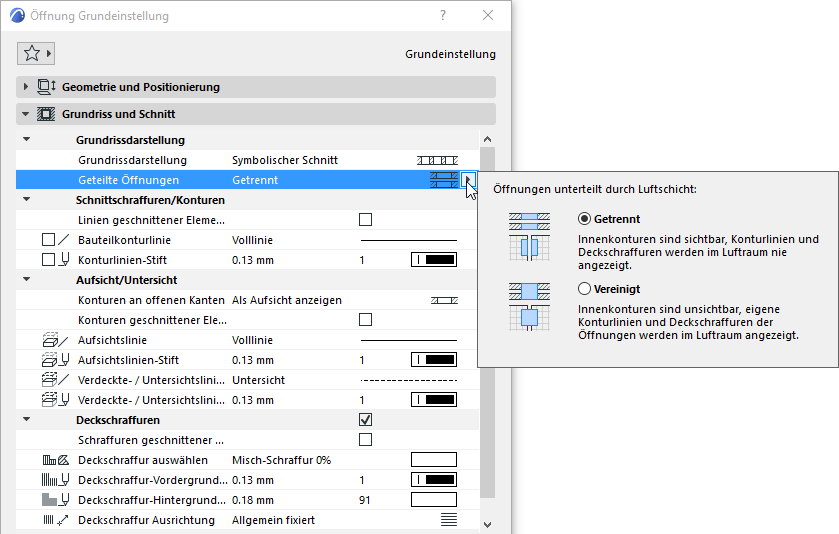This screenshot has height=534, width=839.
Task: Open the Geteilte Öffnungen flyout arrow
Action: click(x=468, y=180)
